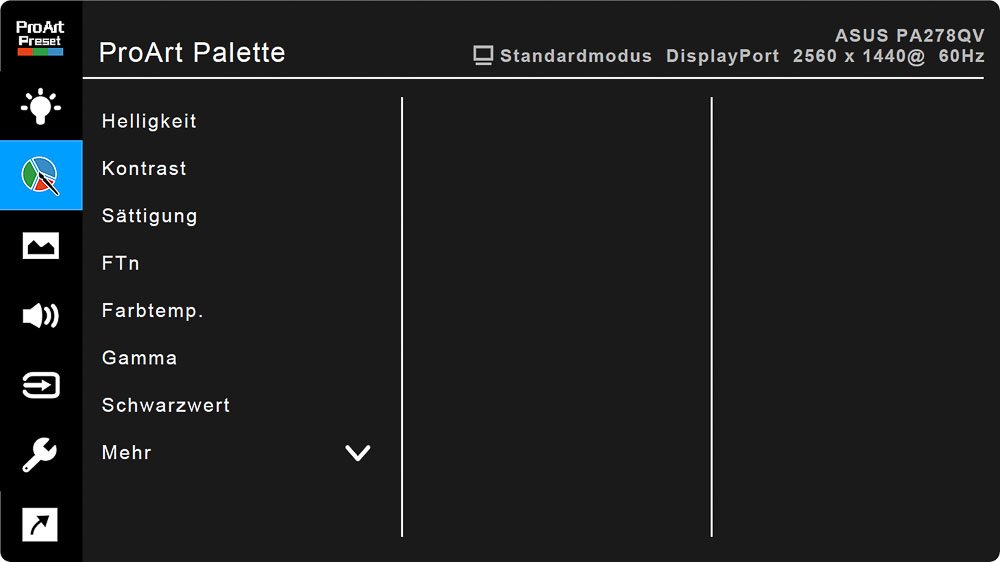Screen dimensions: 1000x562
Task: Open the FTn setting
Action: point(120,264)
